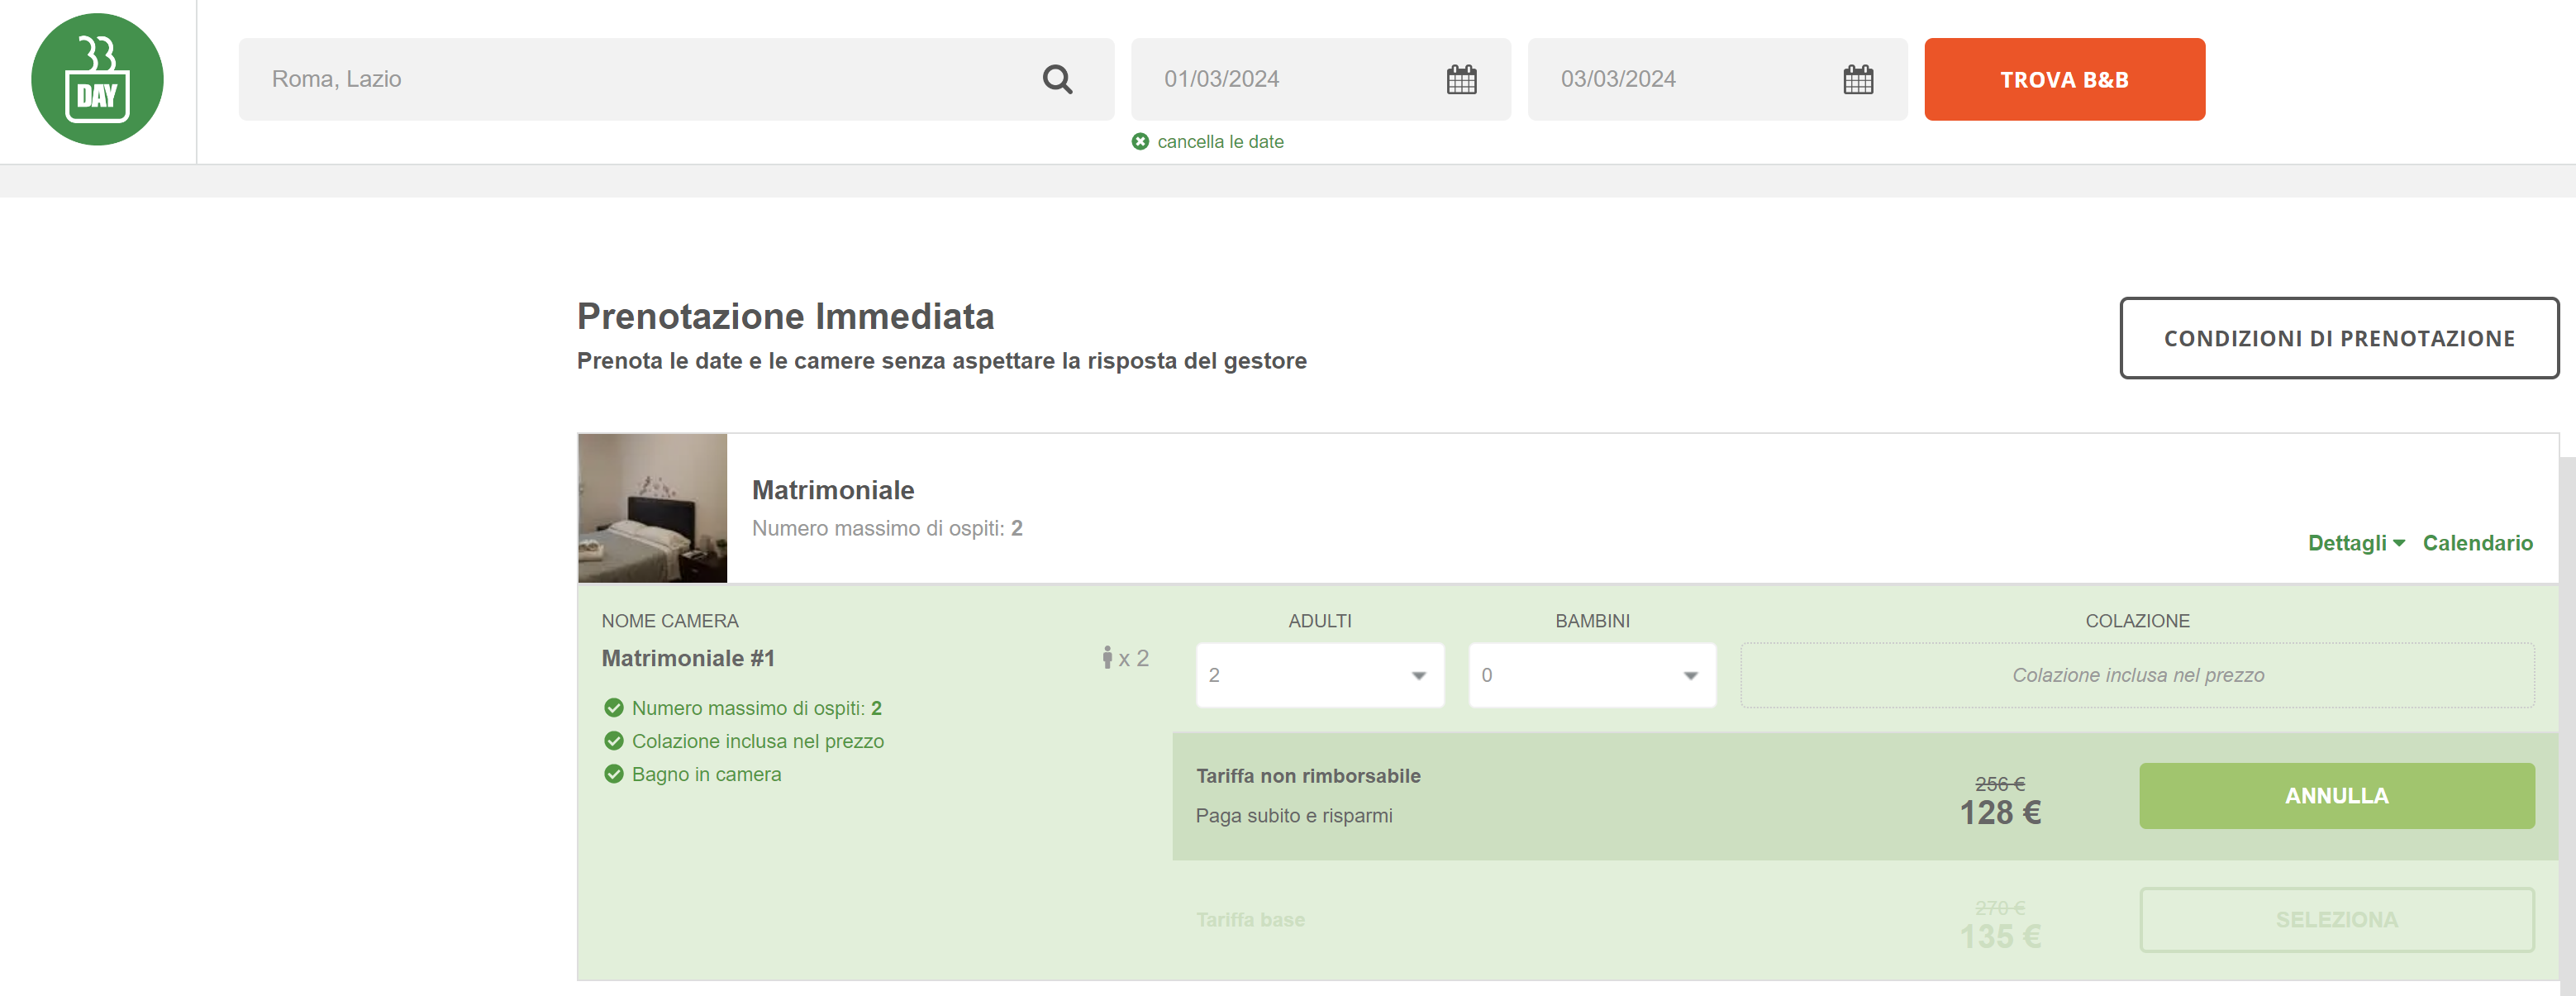Select the Tariffa base rate
This screenshot has height=996, width=2576.
point(2336,919)
